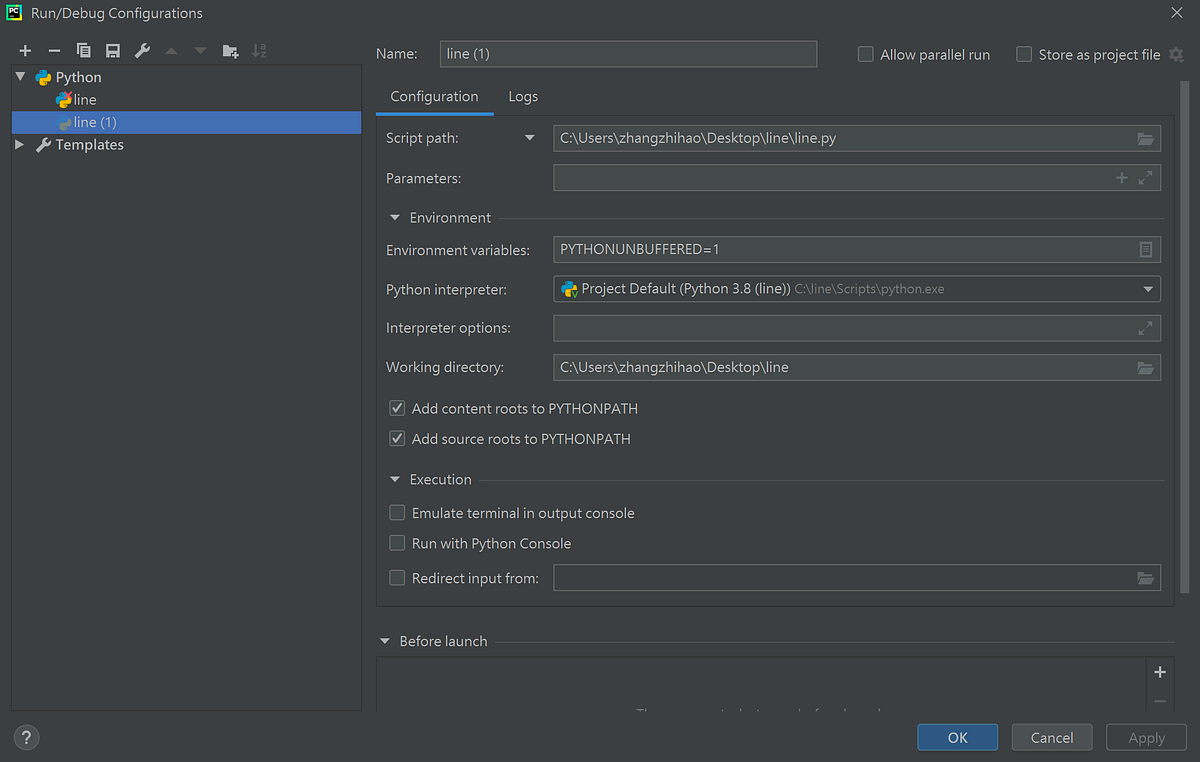Collapse the Environment section
The image size is (1200, 762).
tap(396, 218)
